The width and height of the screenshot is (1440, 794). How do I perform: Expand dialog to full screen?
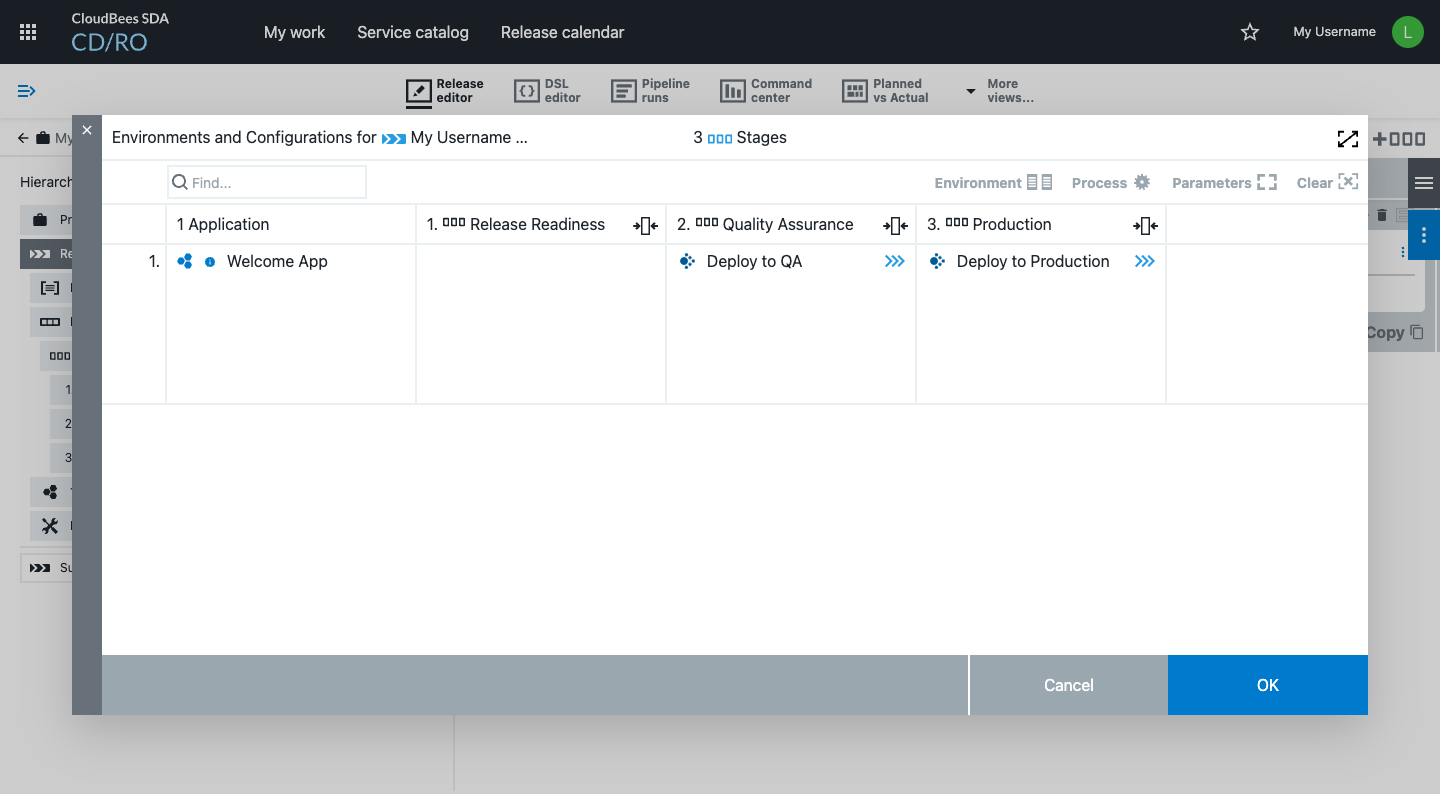1347,139
